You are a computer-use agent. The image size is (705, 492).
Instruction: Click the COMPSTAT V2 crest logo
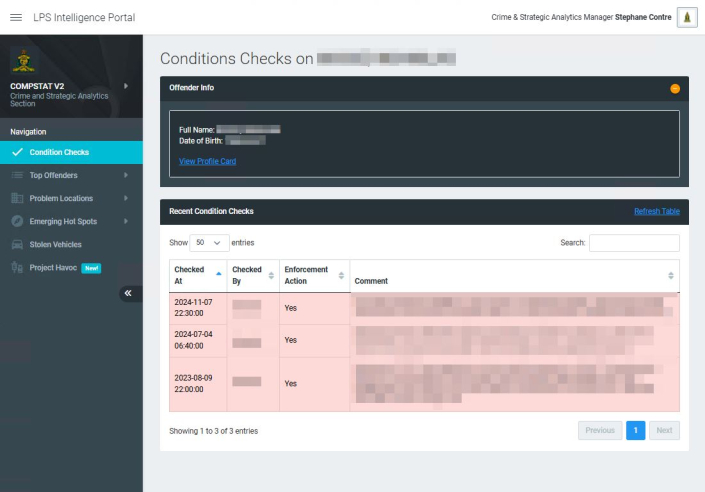coord(22,61)
